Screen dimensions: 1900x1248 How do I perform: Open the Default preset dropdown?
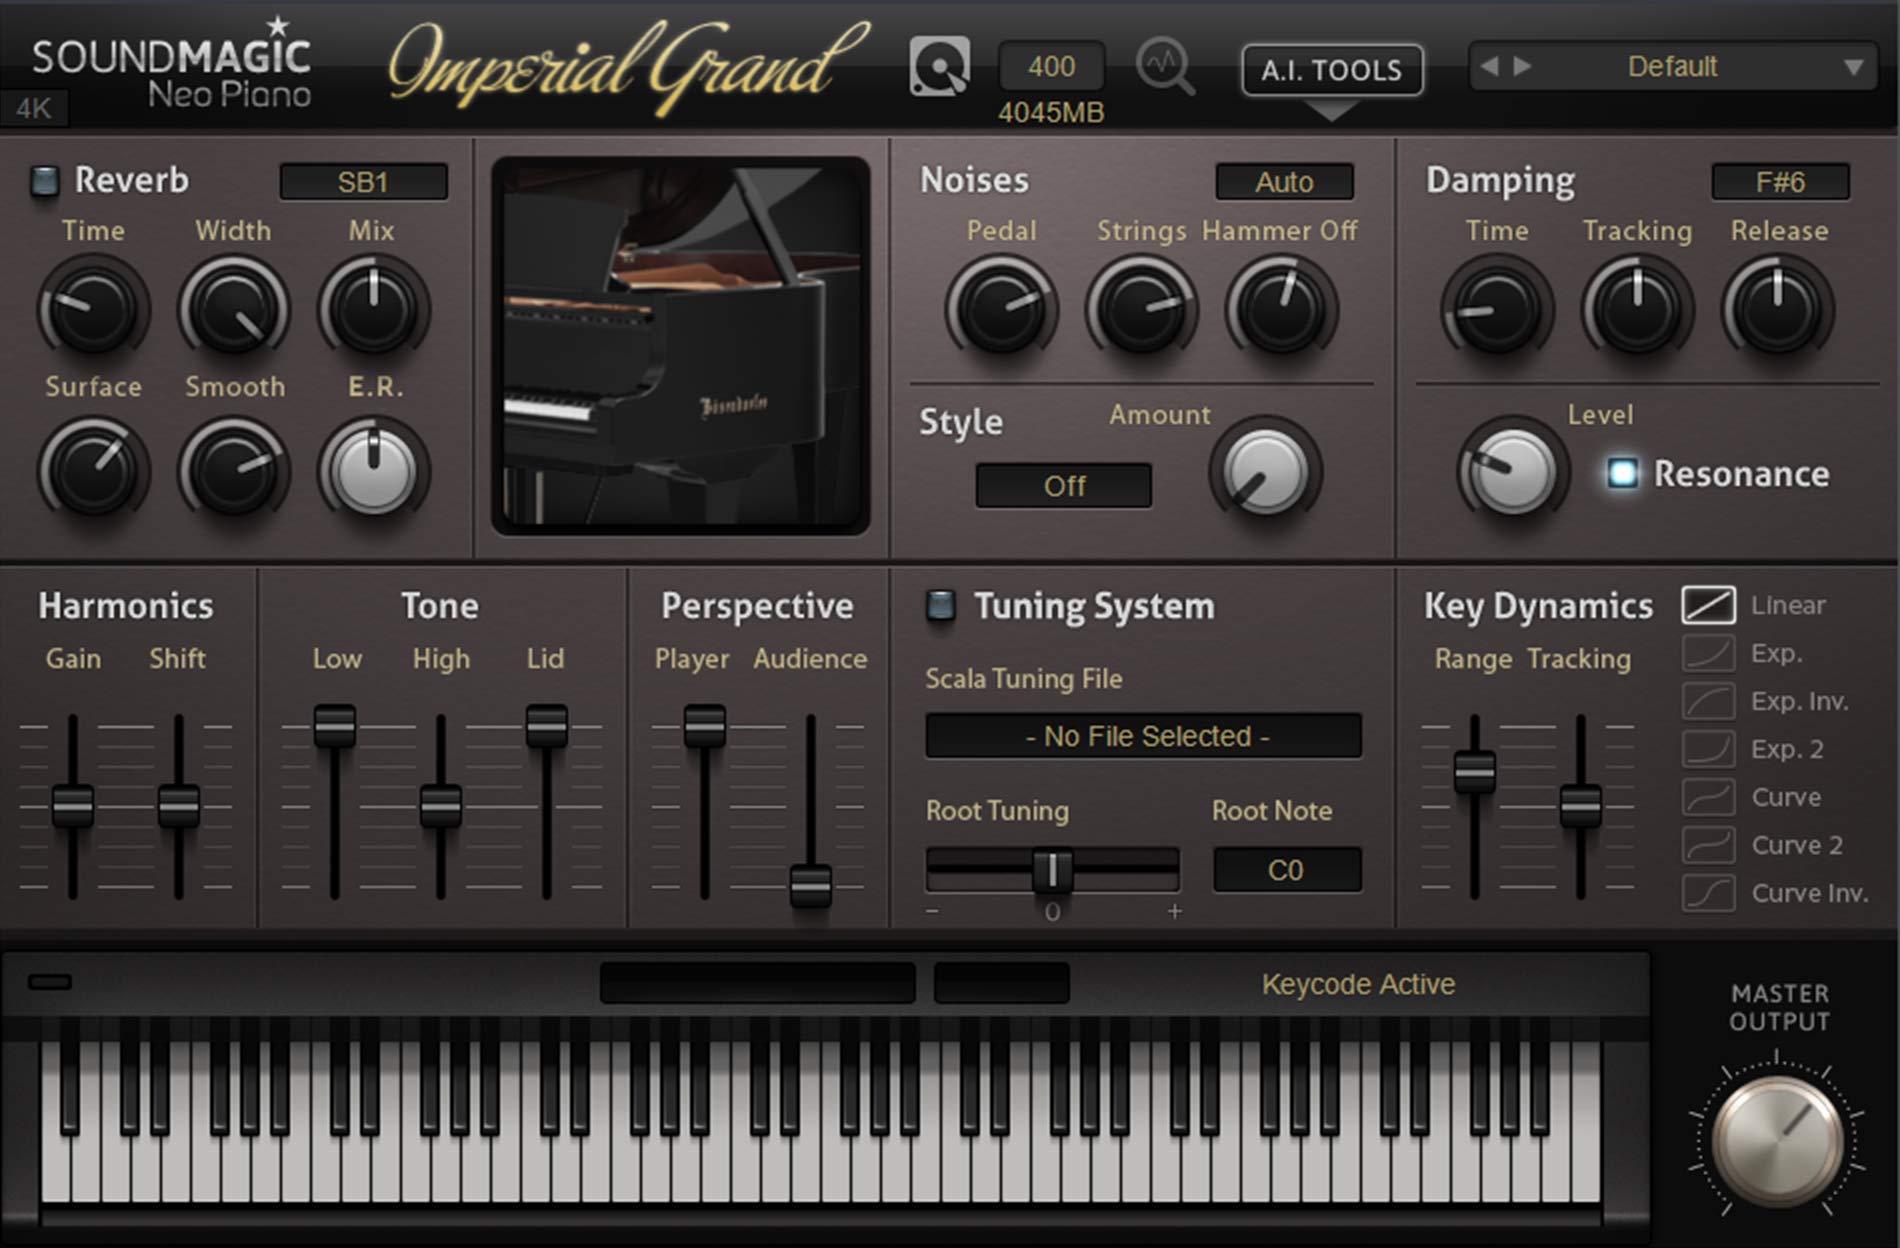click(x=1852, y=68)
